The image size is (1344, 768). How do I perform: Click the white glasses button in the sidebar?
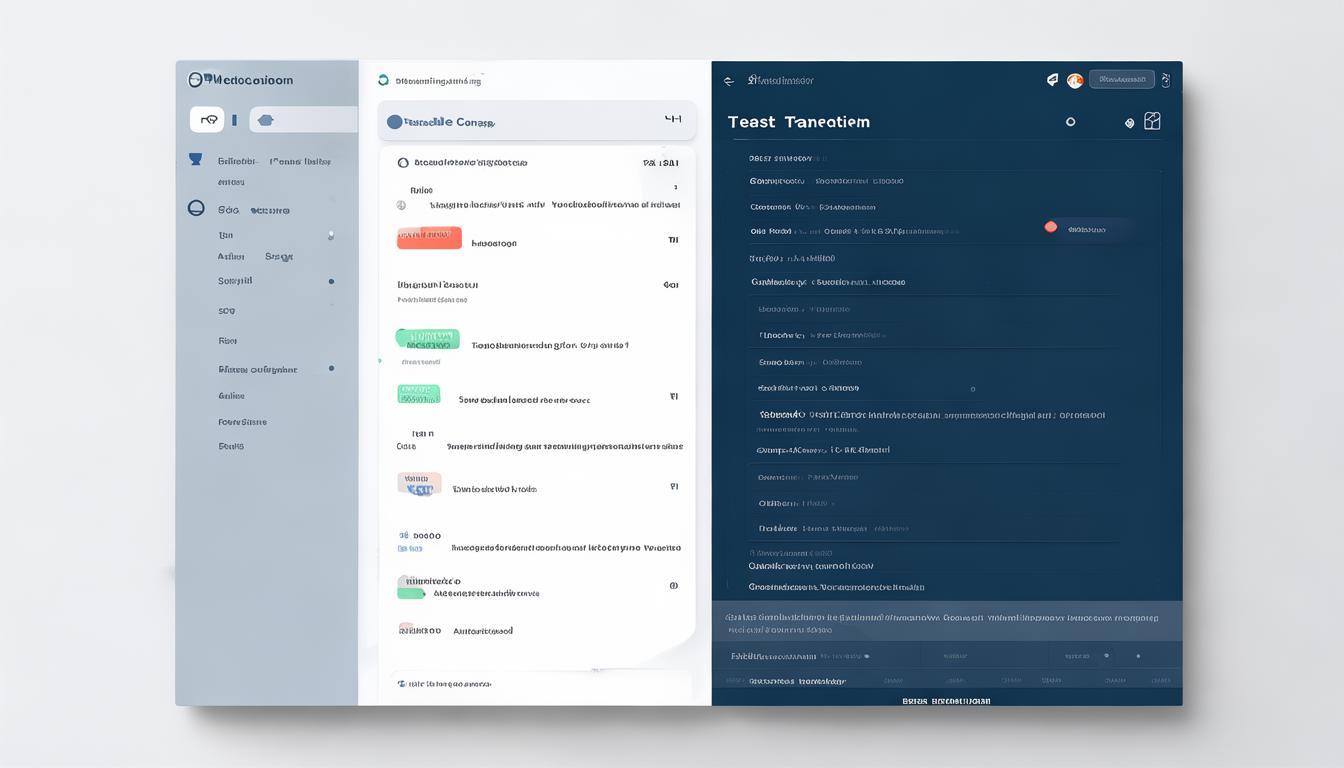pos(207,120)
